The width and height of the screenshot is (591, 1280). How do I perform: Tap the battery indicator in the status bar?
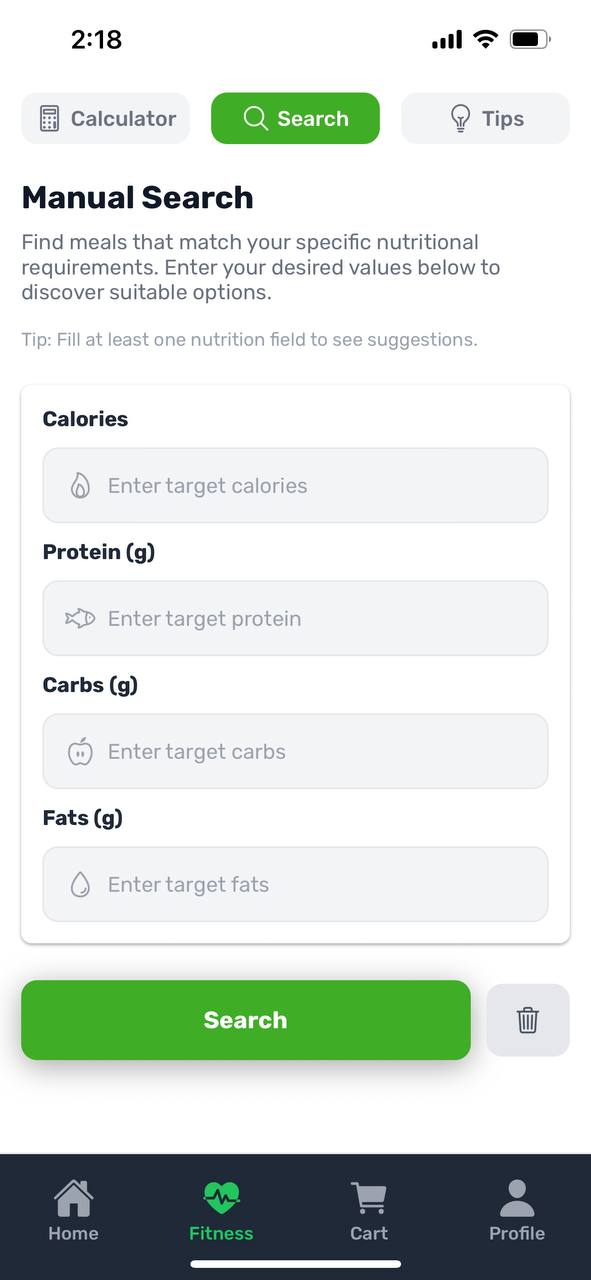pyautogui.click(x=530, y=40)
